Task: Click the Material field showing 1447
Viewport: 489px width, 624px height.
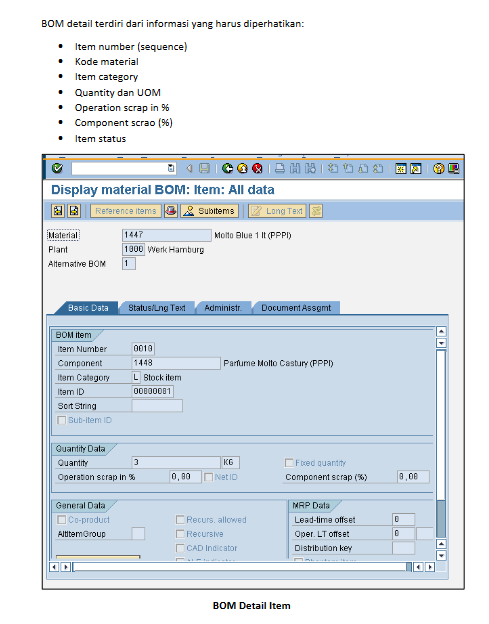Action: 167,235
